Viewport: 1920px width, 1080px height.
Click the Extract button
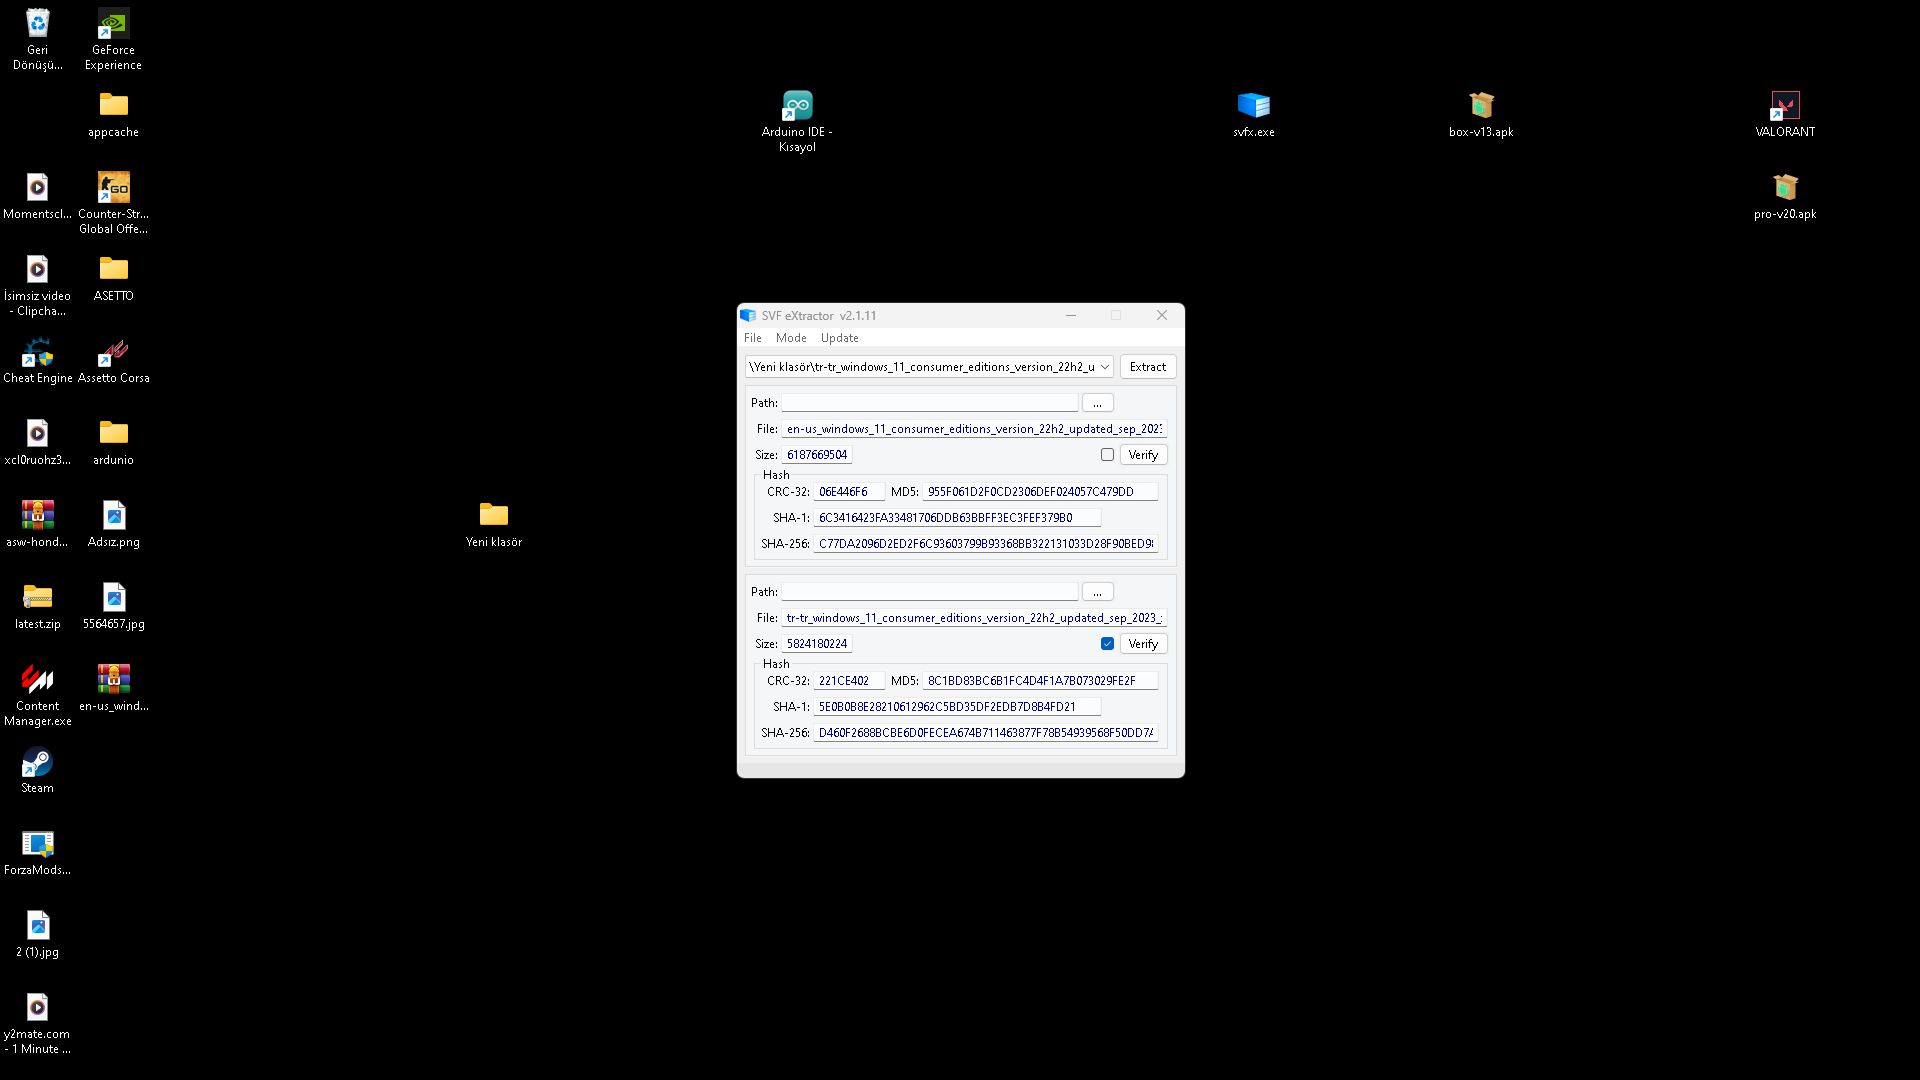point(1147,367)
